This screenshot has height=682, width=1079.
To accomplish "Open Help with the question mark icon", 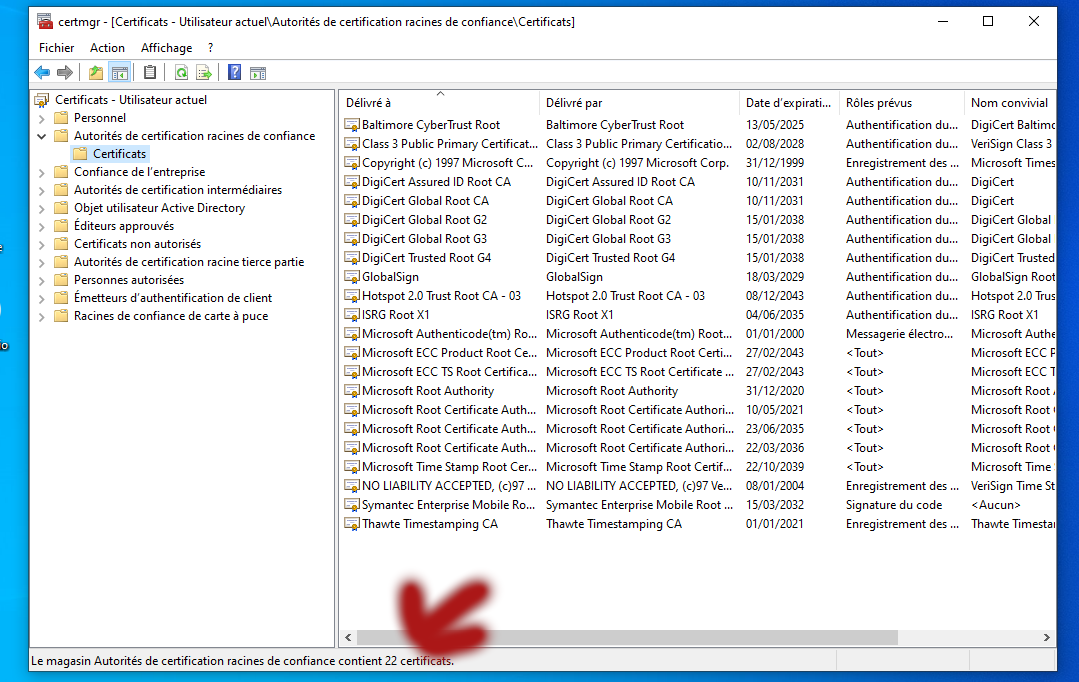I will point(234,72).
